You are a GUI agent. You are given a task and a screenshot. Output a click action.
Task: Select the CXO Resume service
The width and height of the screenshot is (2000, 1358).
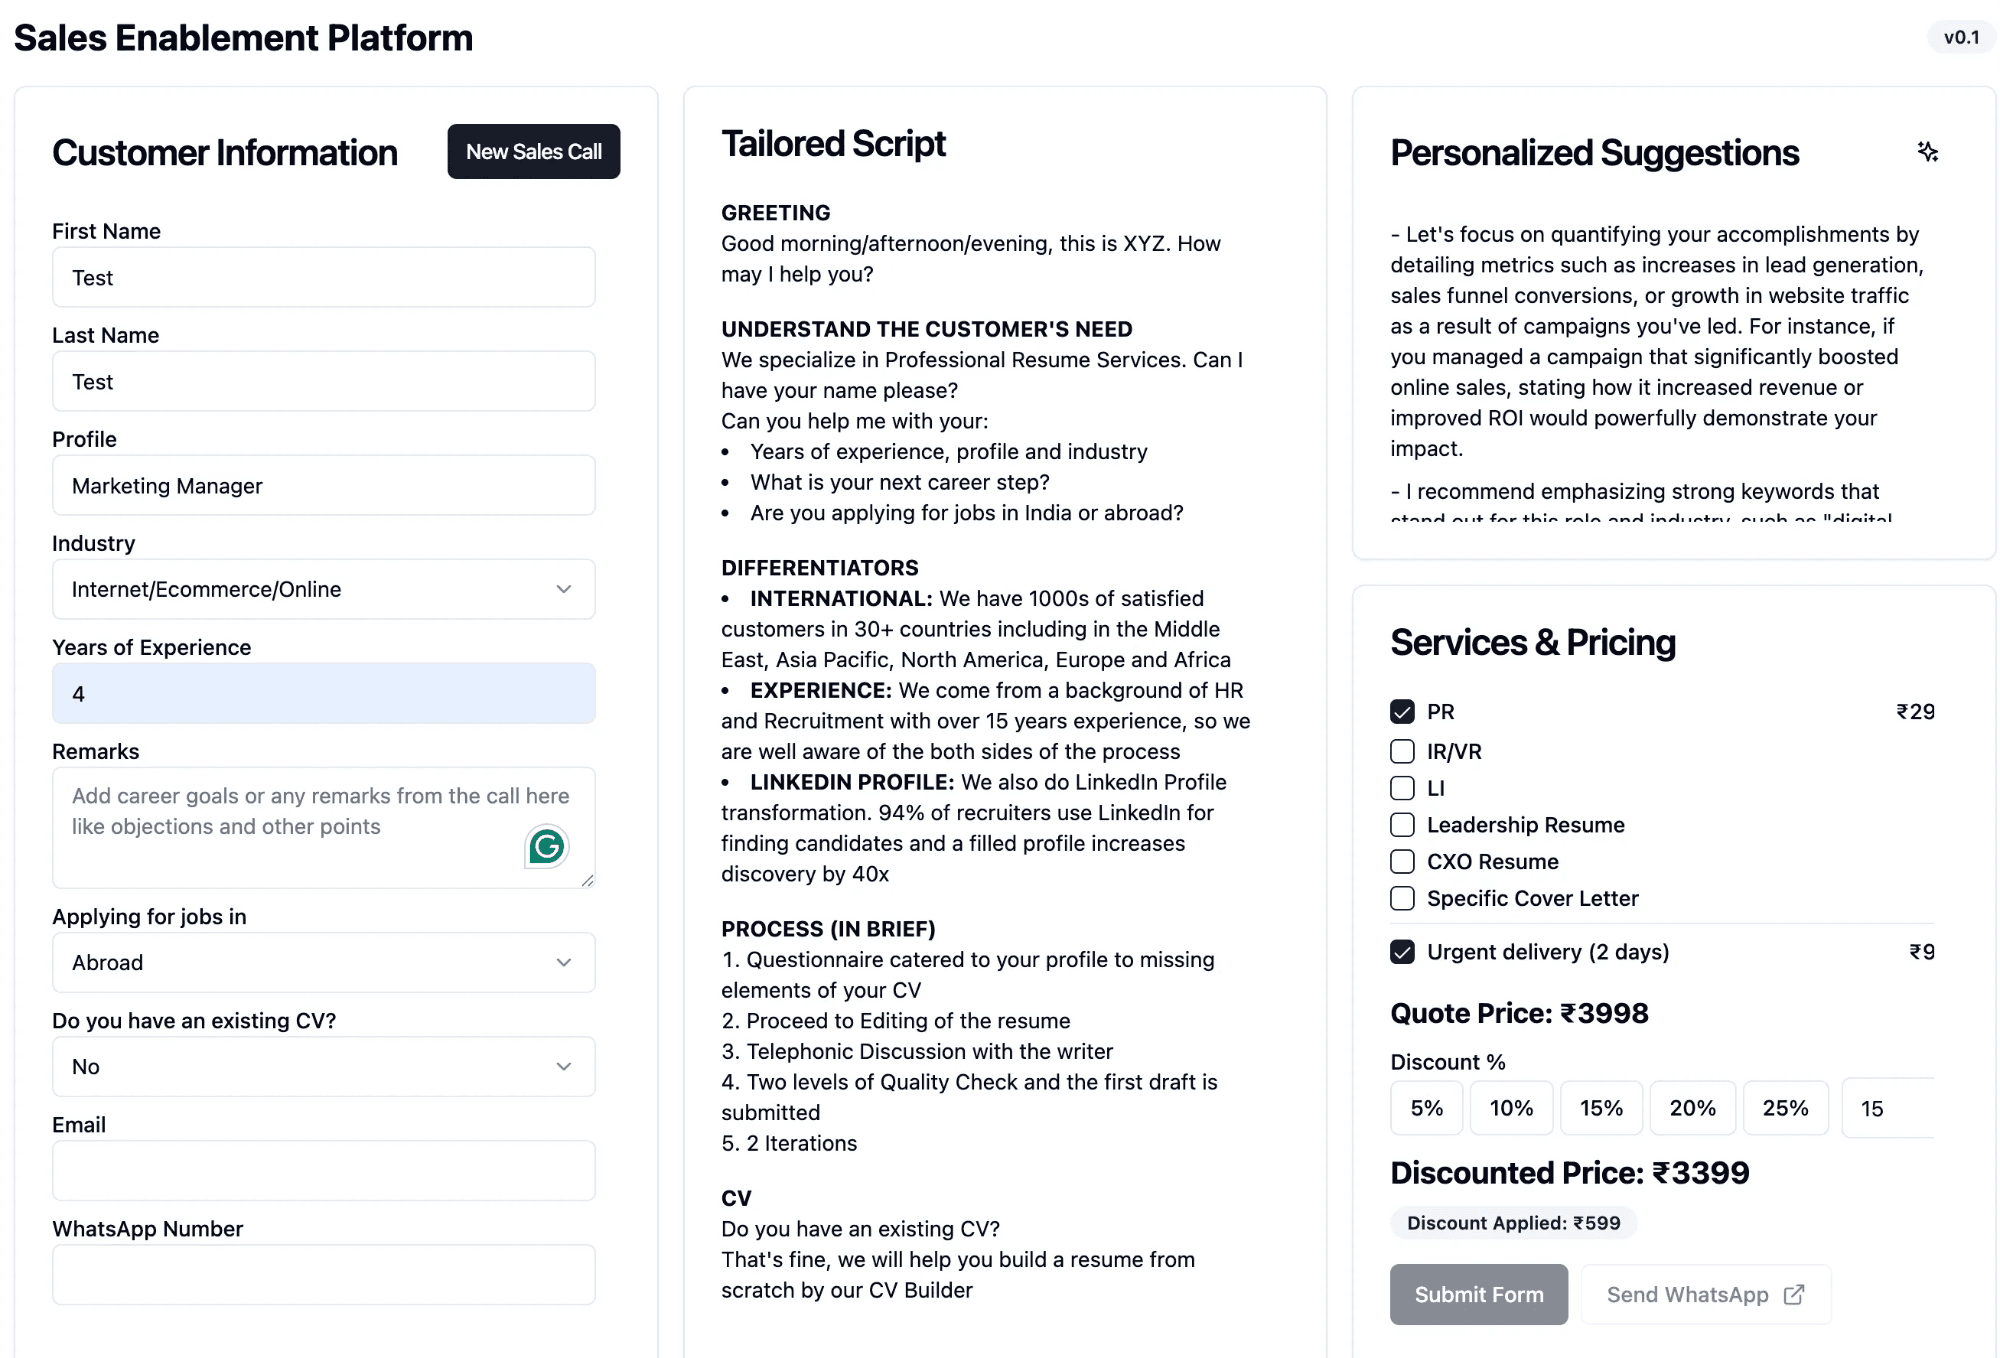(x=1401, y=861)
